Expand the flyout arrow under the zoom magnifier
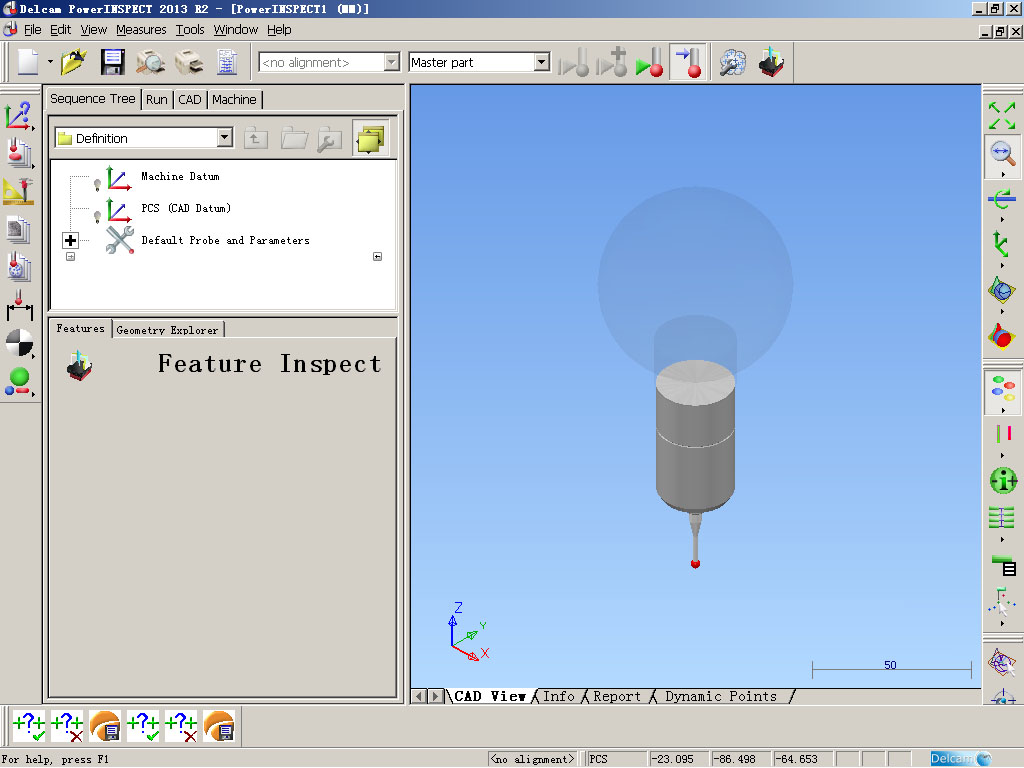The width and height of the screenshot is (1024, 768). click(x=1002, y=175)
